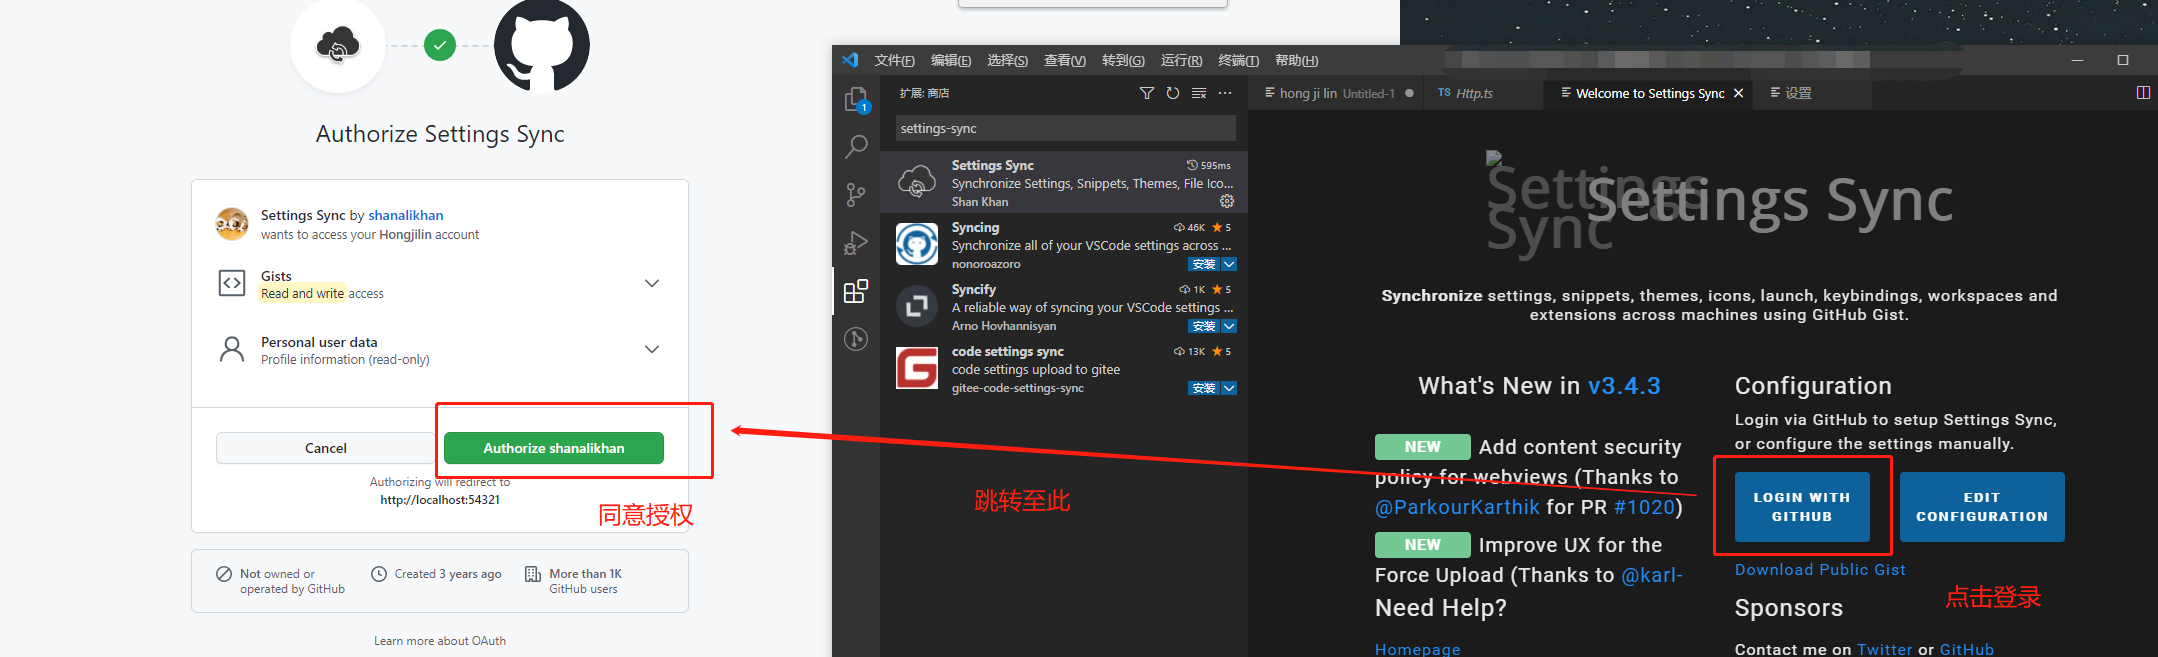This screenshot has height=657, width=2158.
Task: Maximize the VS Code window
Action: click(x=2123, y=60)
